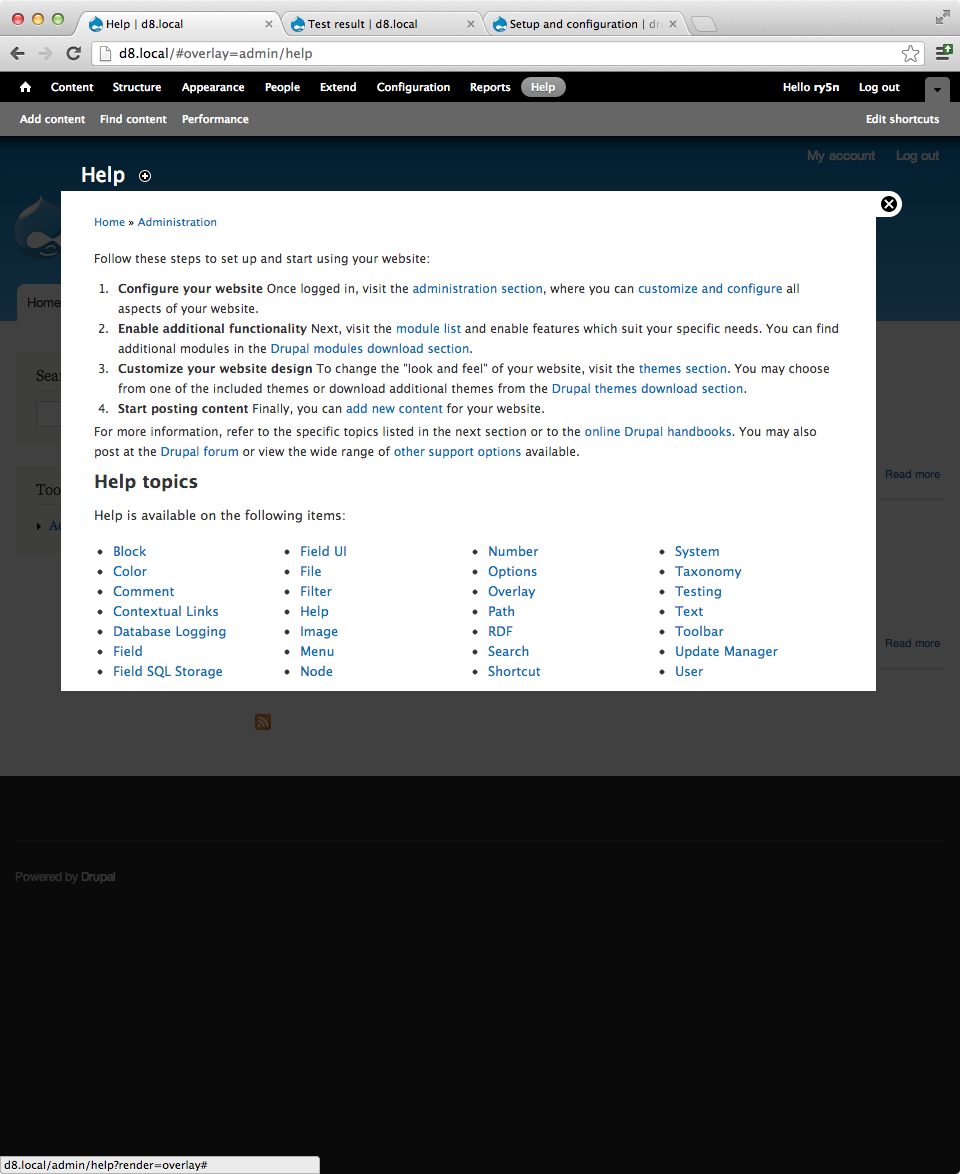Open the Database Logging help topic
The image size is (960, 1174).
point(169,631)
